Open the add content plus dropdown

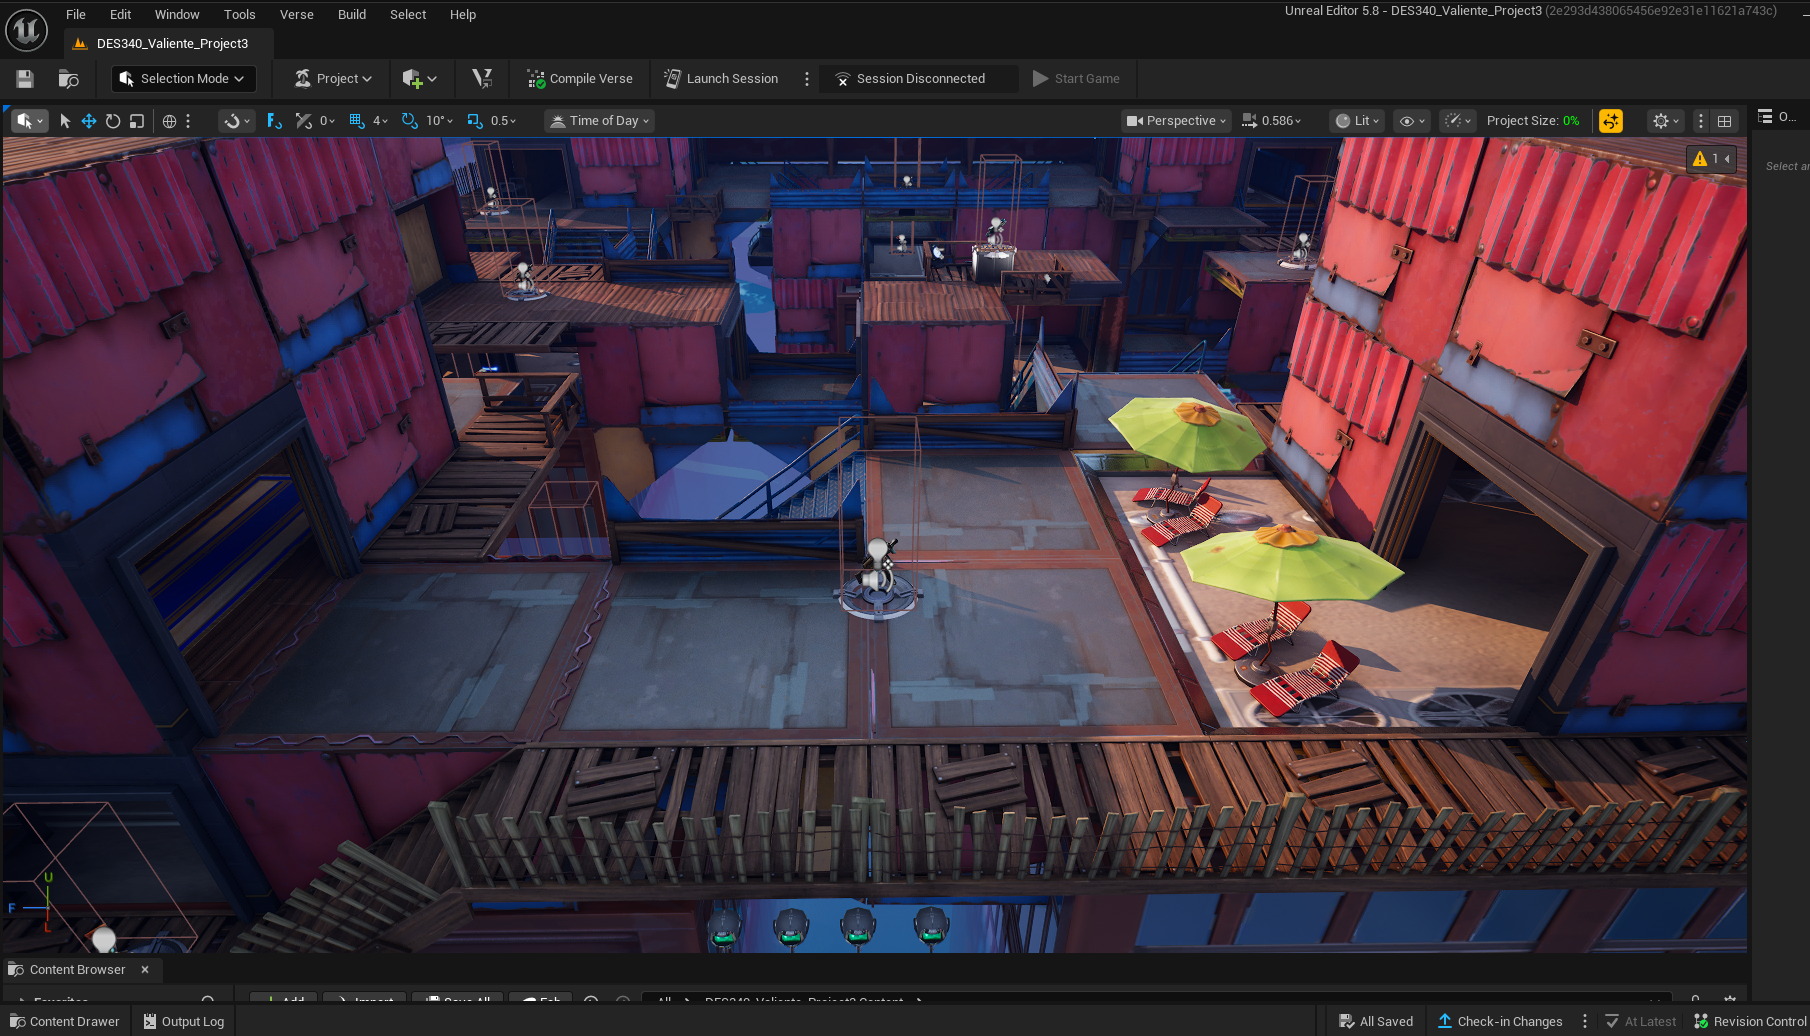click(x=420, y=79)
